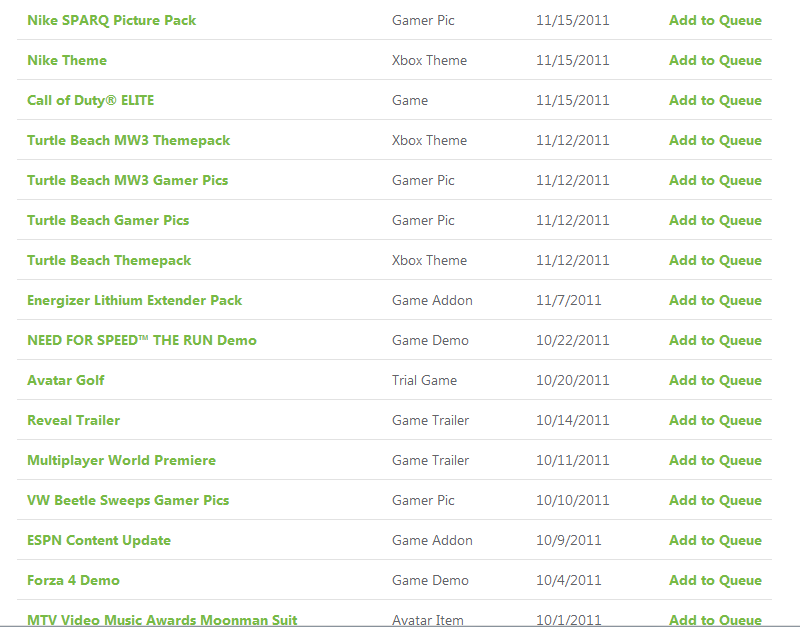Screen dimensions: 800x627
Task: Select Game Addon type in ESPN row
Action: pyautogui.click(x=432, y=540)
